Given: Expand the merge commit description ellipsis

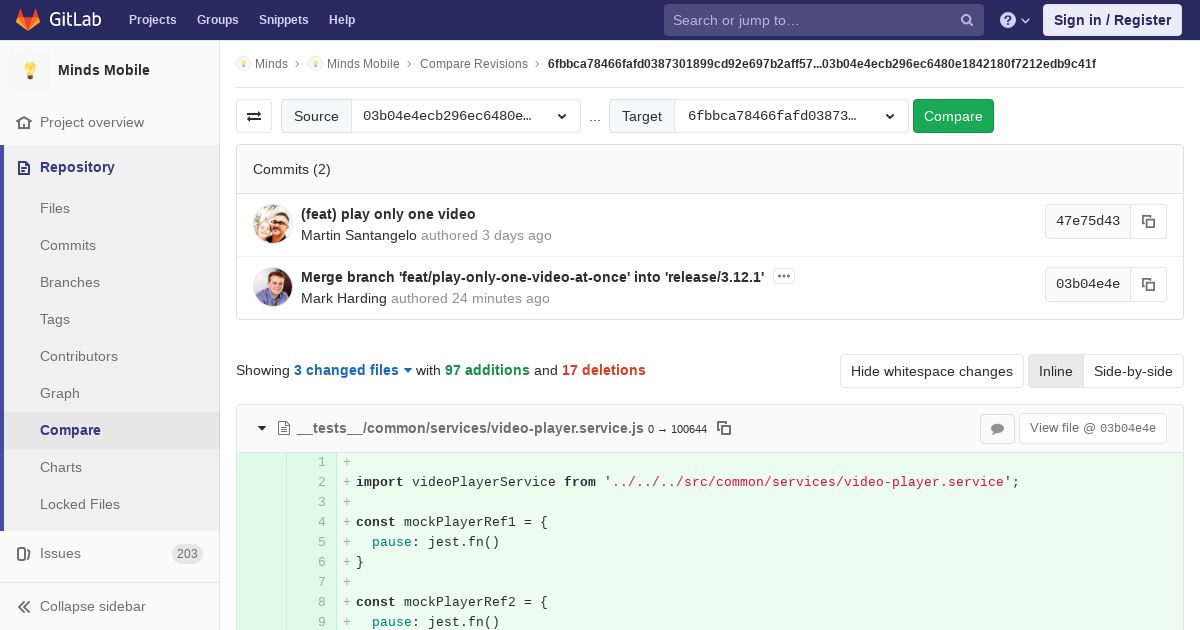Looking at the screenshot, I should click(784, 276).
